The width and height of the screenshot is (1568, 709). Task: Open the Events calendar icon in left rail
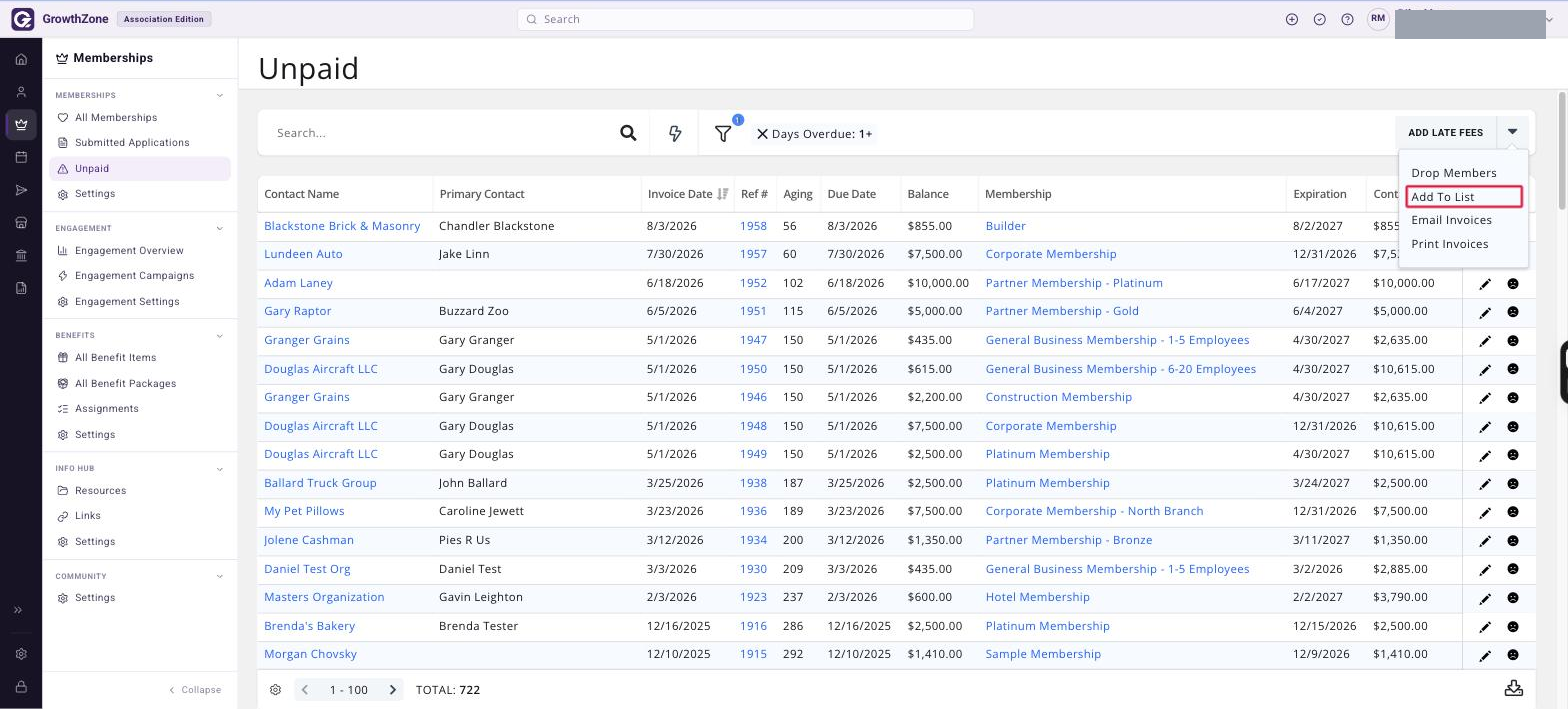21,157
